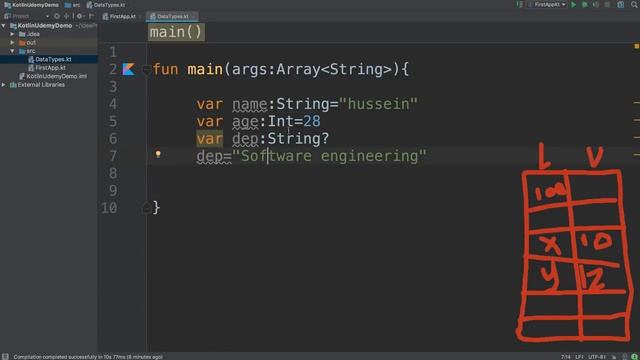Viewport: 640px width, 360px height.
Task: Click DataTypes.kt in the navigation breadcrumb bar
Action: pos(106,5)
